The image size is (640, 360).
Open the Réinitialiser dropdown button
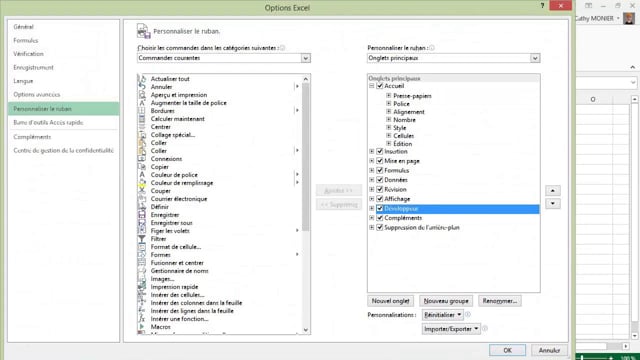[x=442, y=315]
